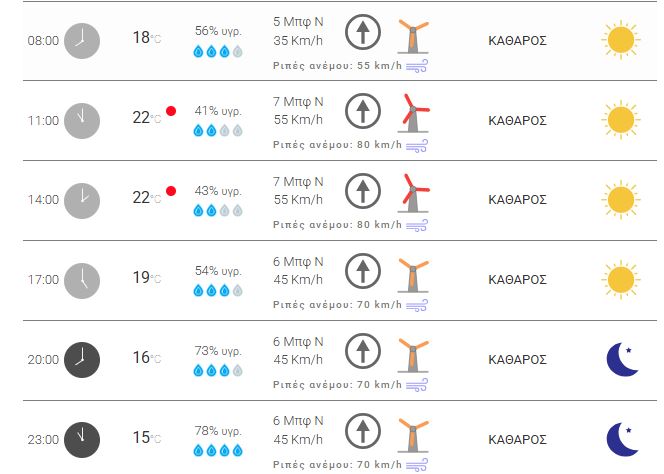
Task: Click the sun icon in the 14:00 row
Action: click(x=620, y=199)
